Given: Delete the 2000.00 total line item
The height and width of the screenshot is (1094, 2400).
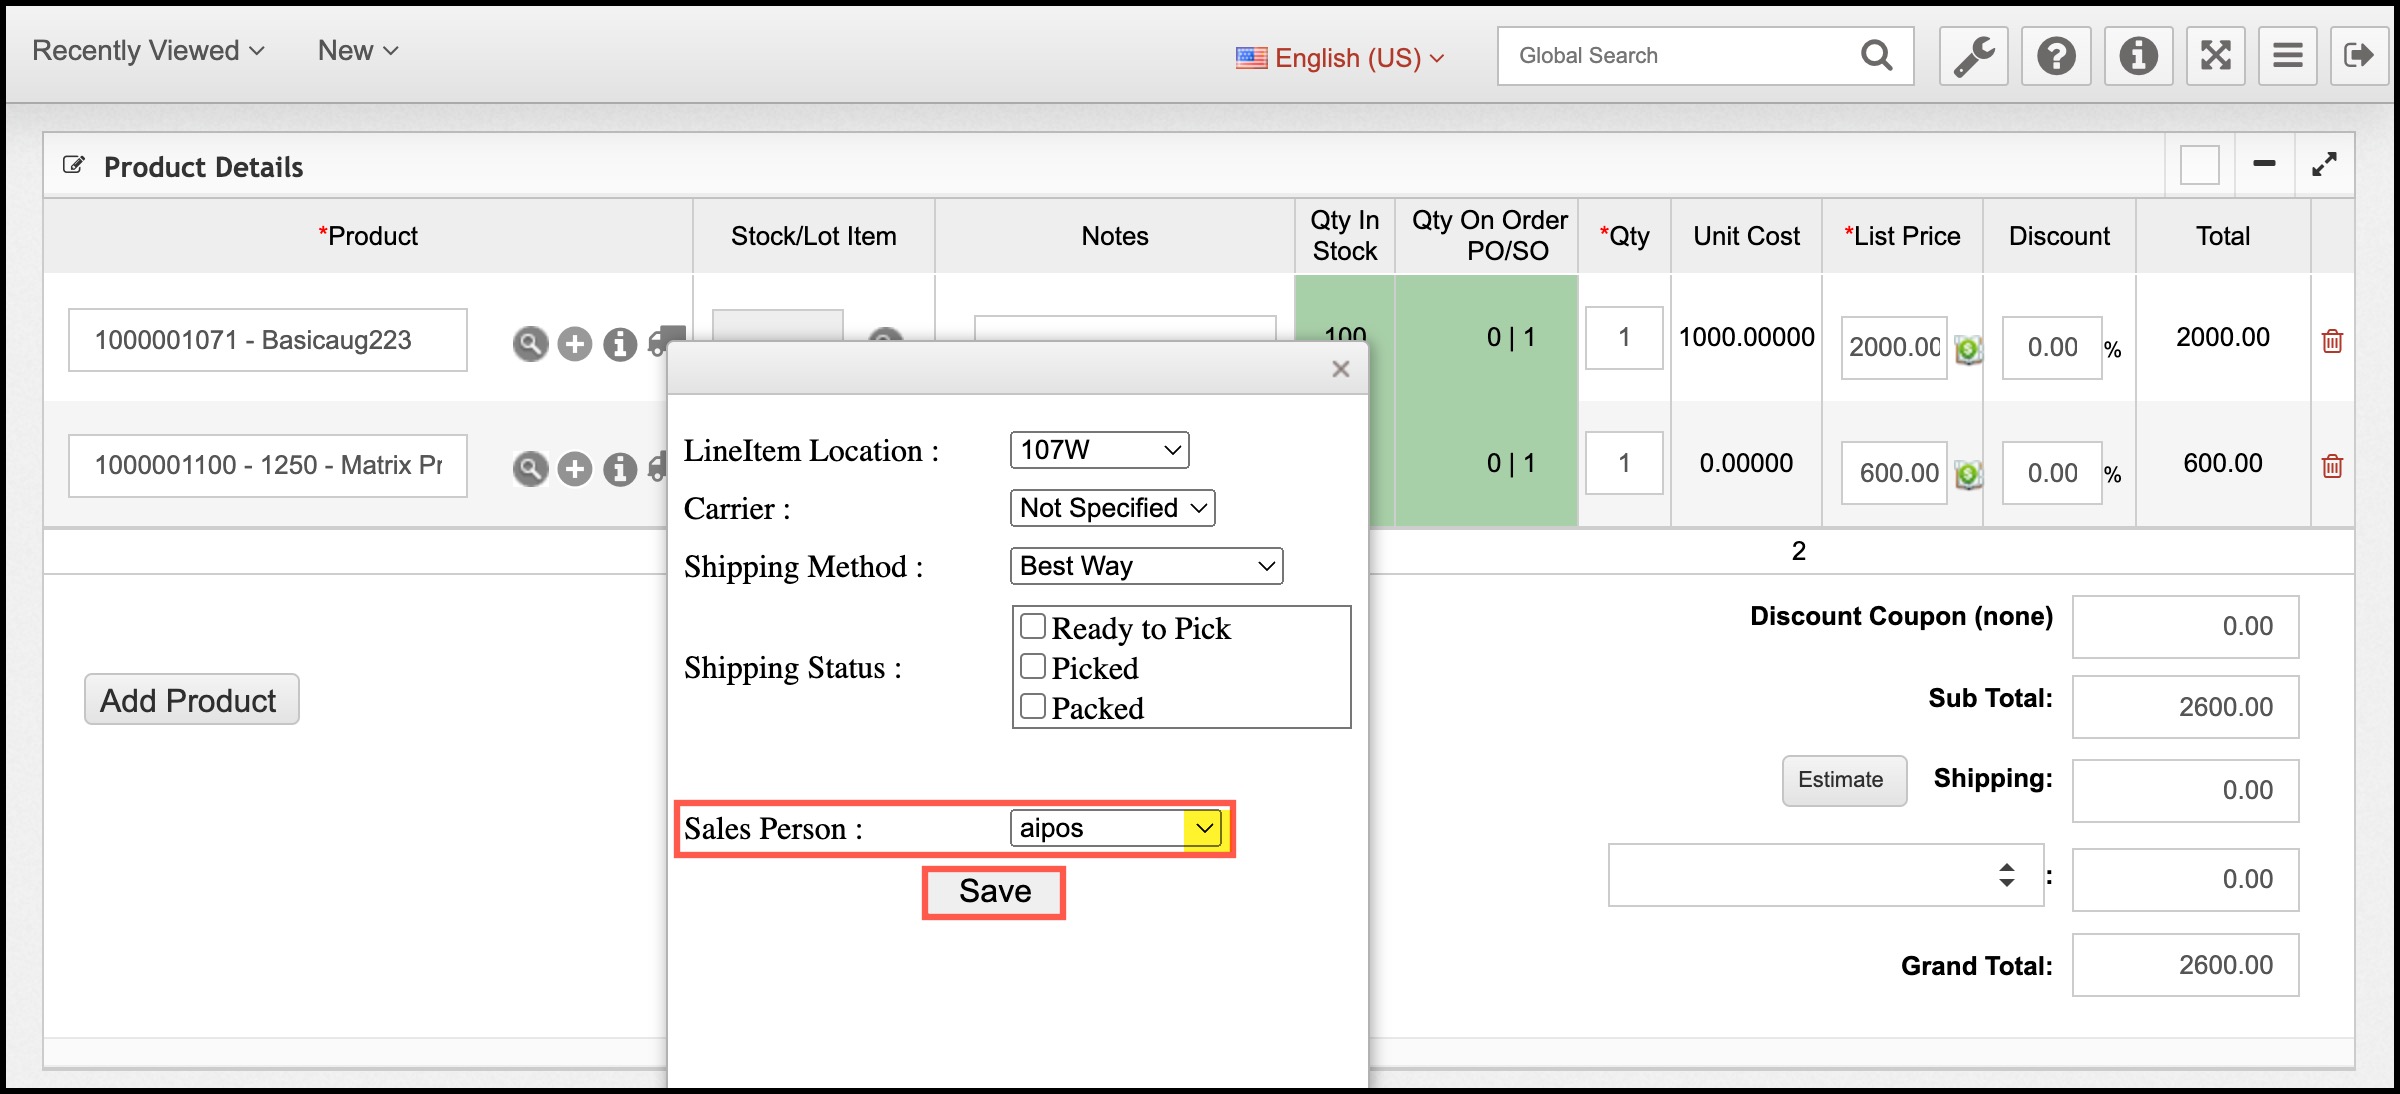Looking at the screenshot, I should (x=2332, y=341).
